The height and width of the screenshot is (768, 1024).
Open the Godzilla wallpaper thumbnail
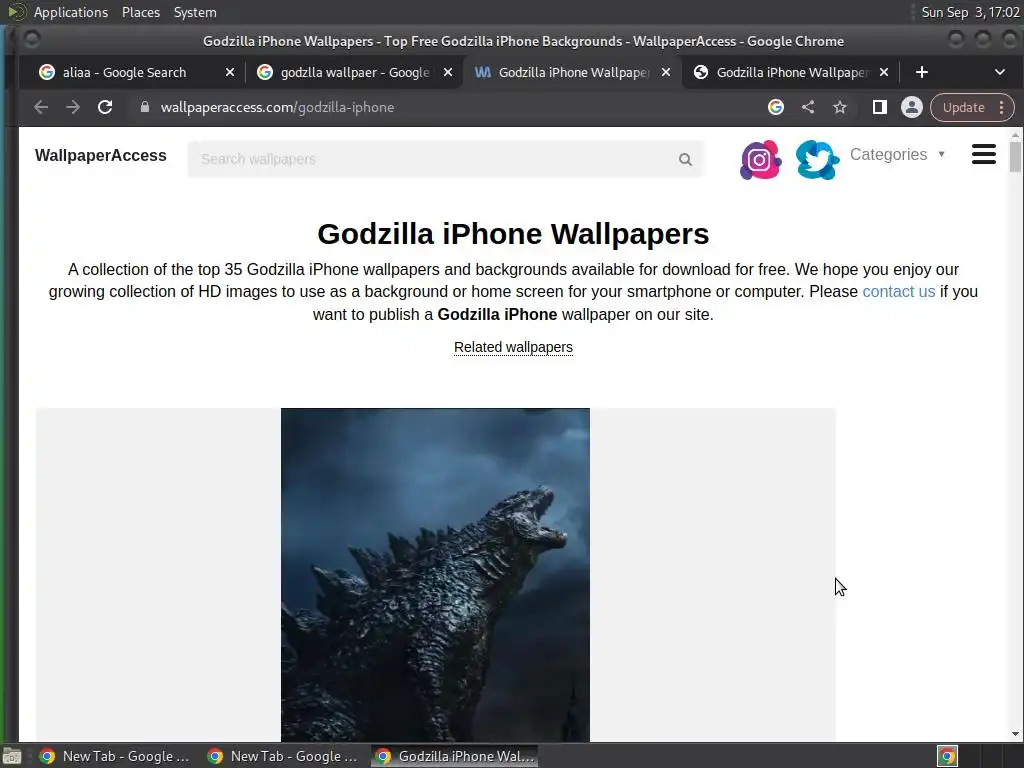point(435,575)
